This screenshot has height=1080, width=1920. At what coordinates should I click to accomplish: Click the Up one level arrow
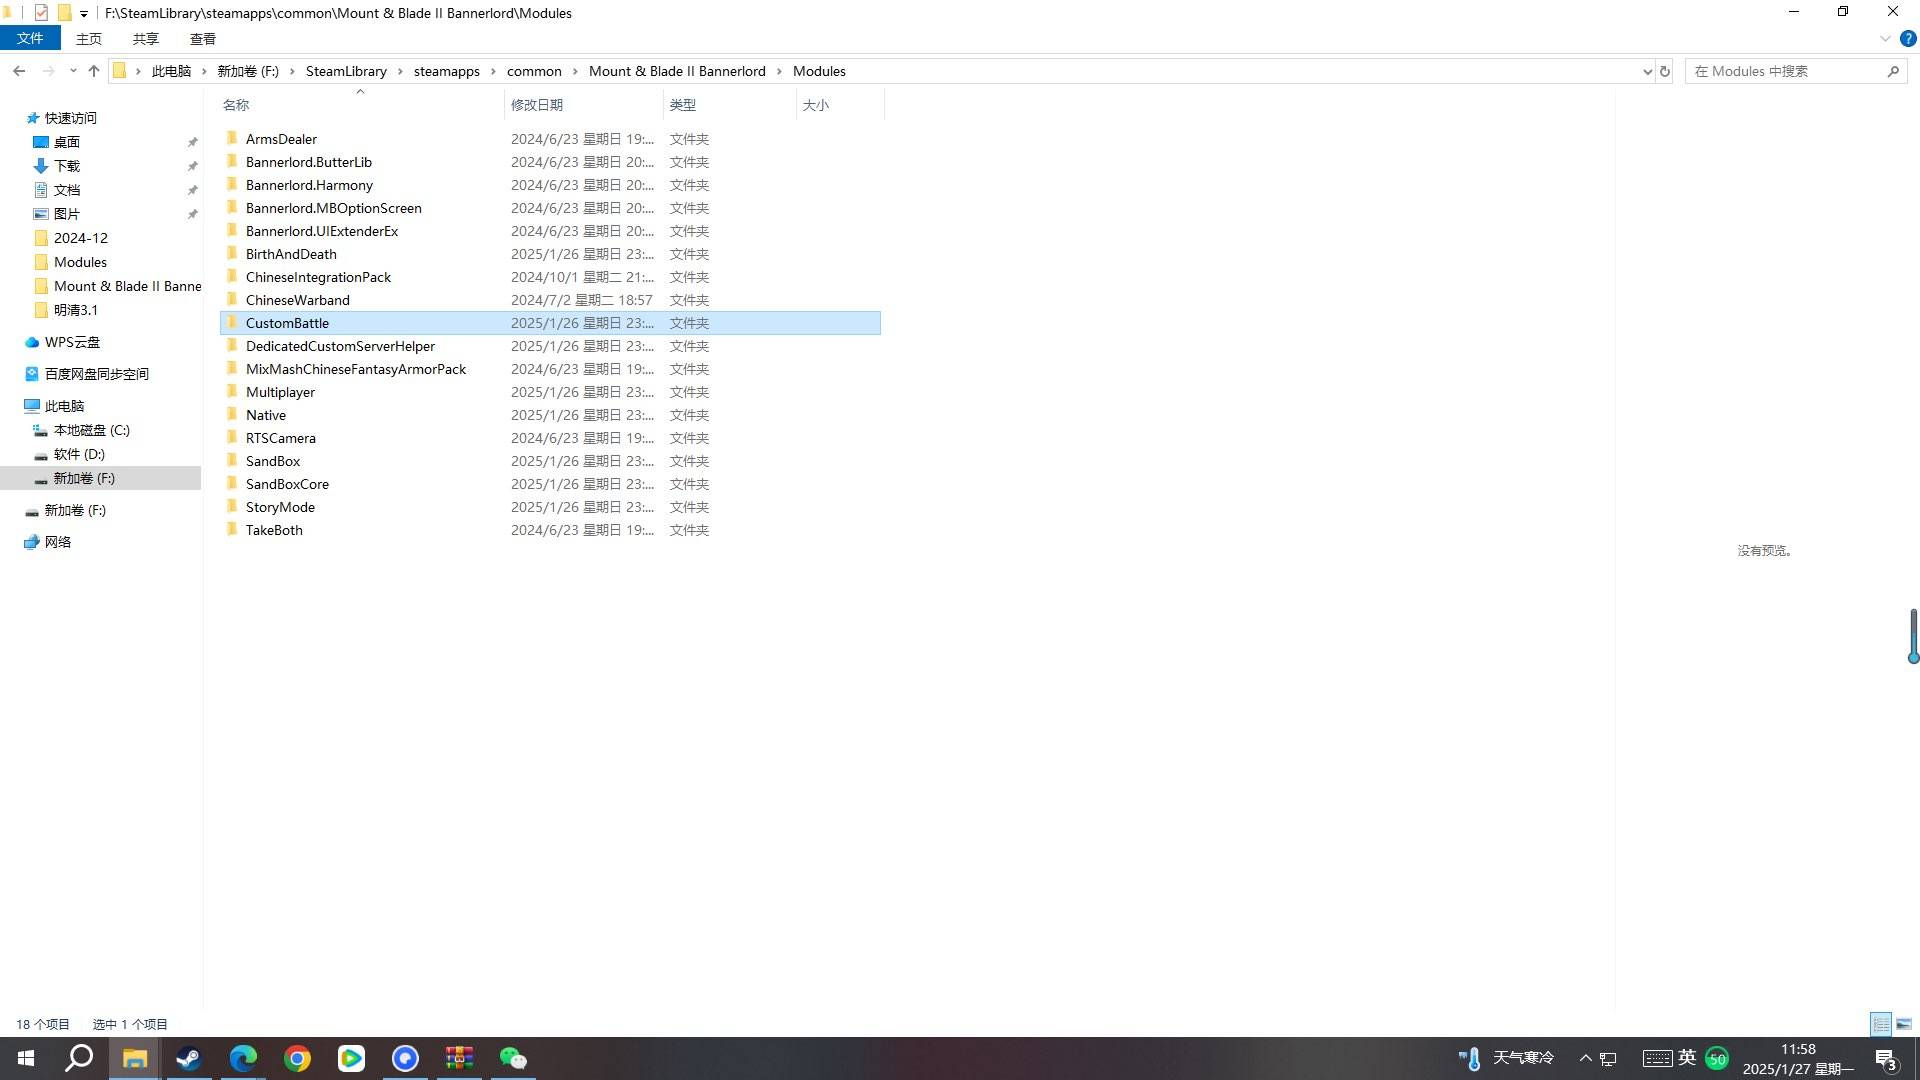(x=94, y=71)
